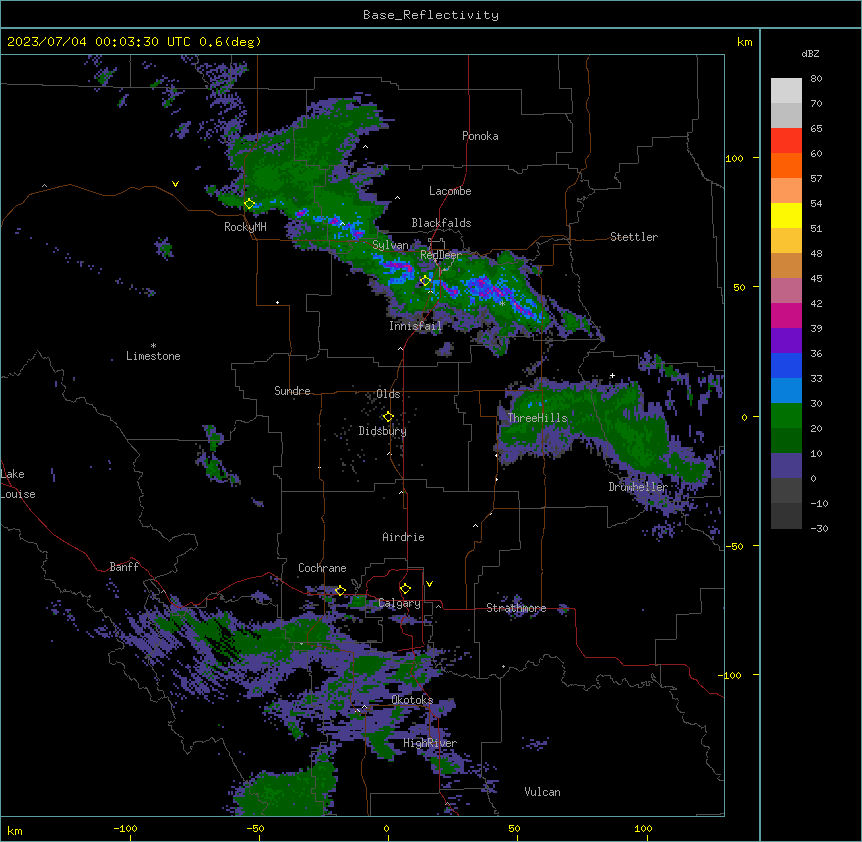The width and height of the screenshot is (862, 842).
Task: Click the Drumheller town label
Action: coord(638,487)
